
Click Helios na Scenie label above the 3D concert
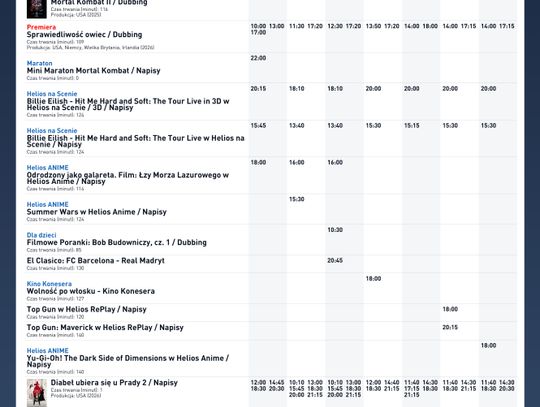52,94
